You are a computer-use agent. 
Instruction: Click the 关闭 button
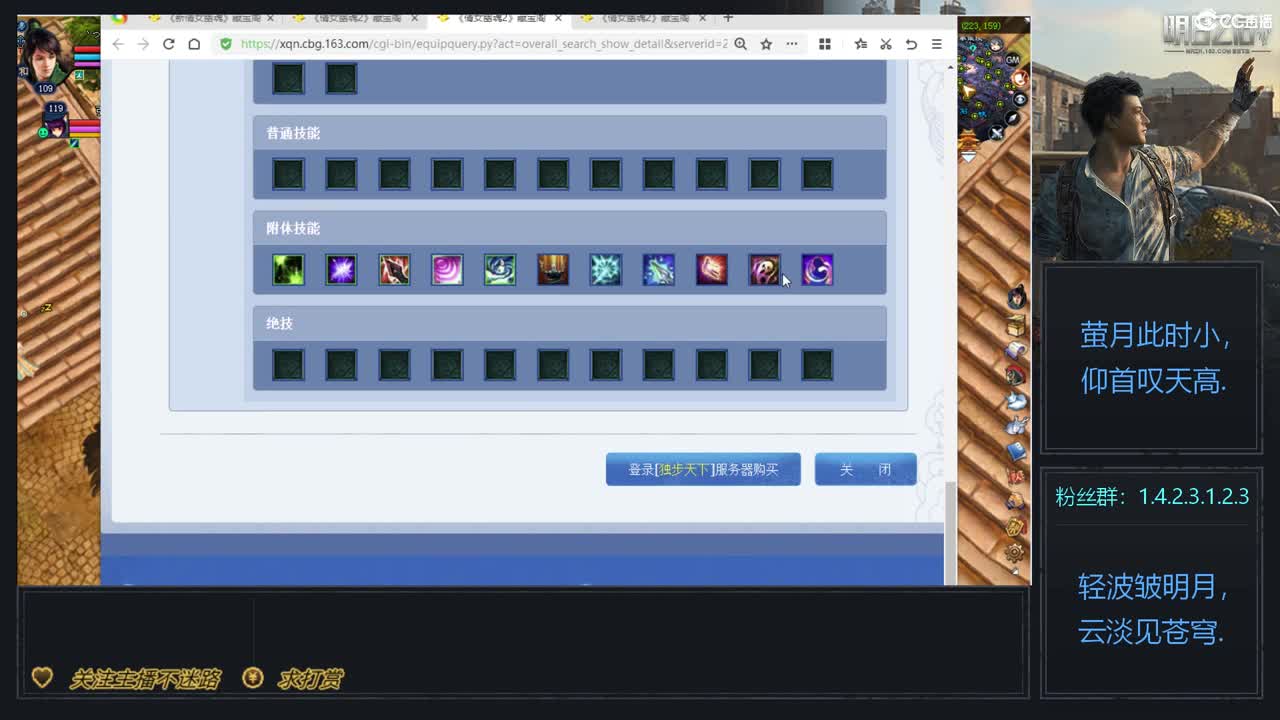coord(866,470)
